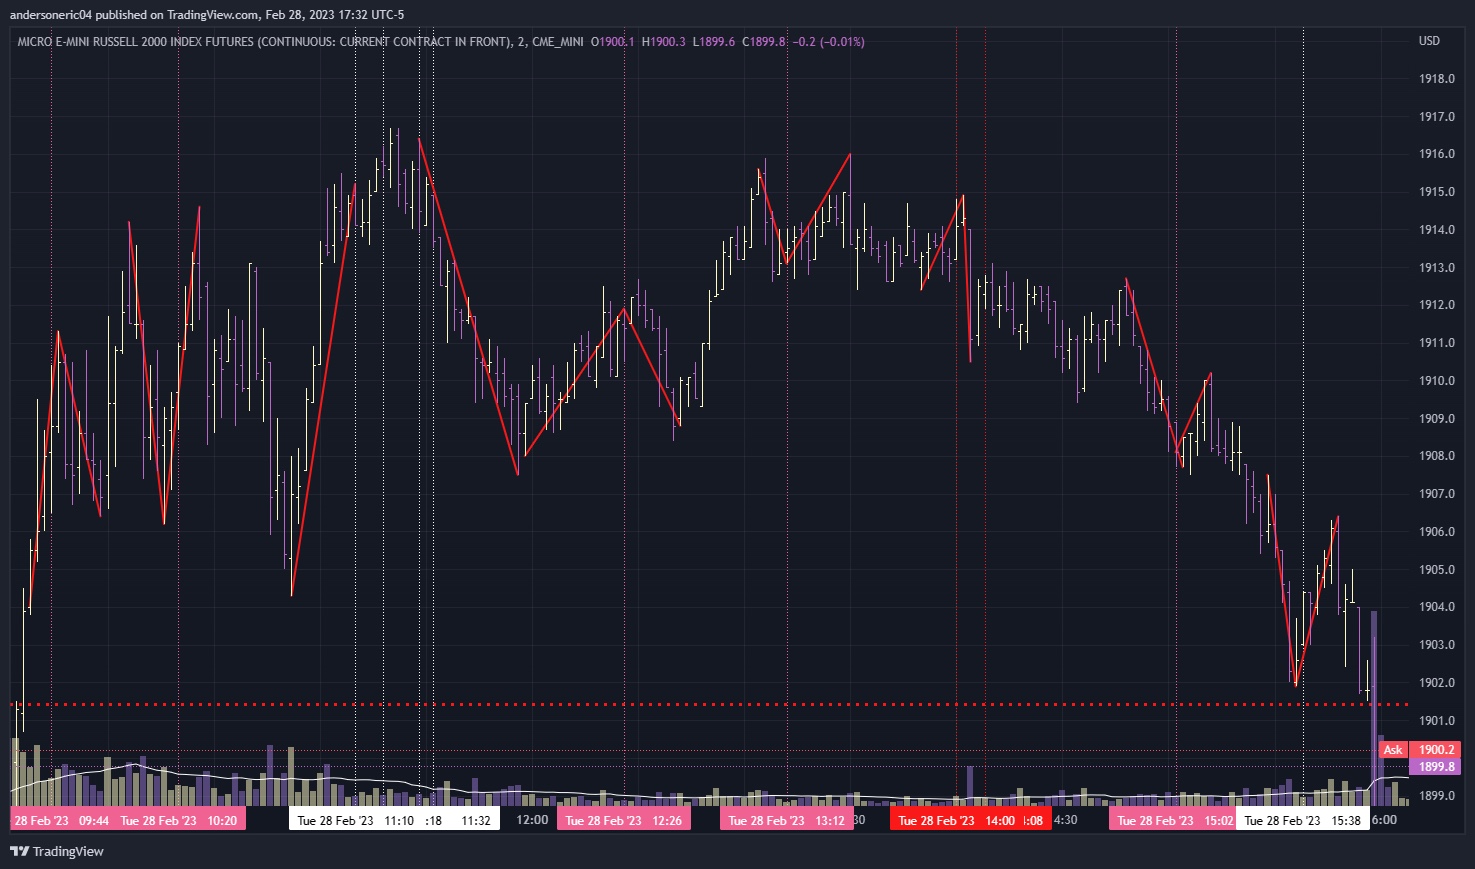
Task: Click the 1905.0 price axis label
Action: click(1437, 570)
